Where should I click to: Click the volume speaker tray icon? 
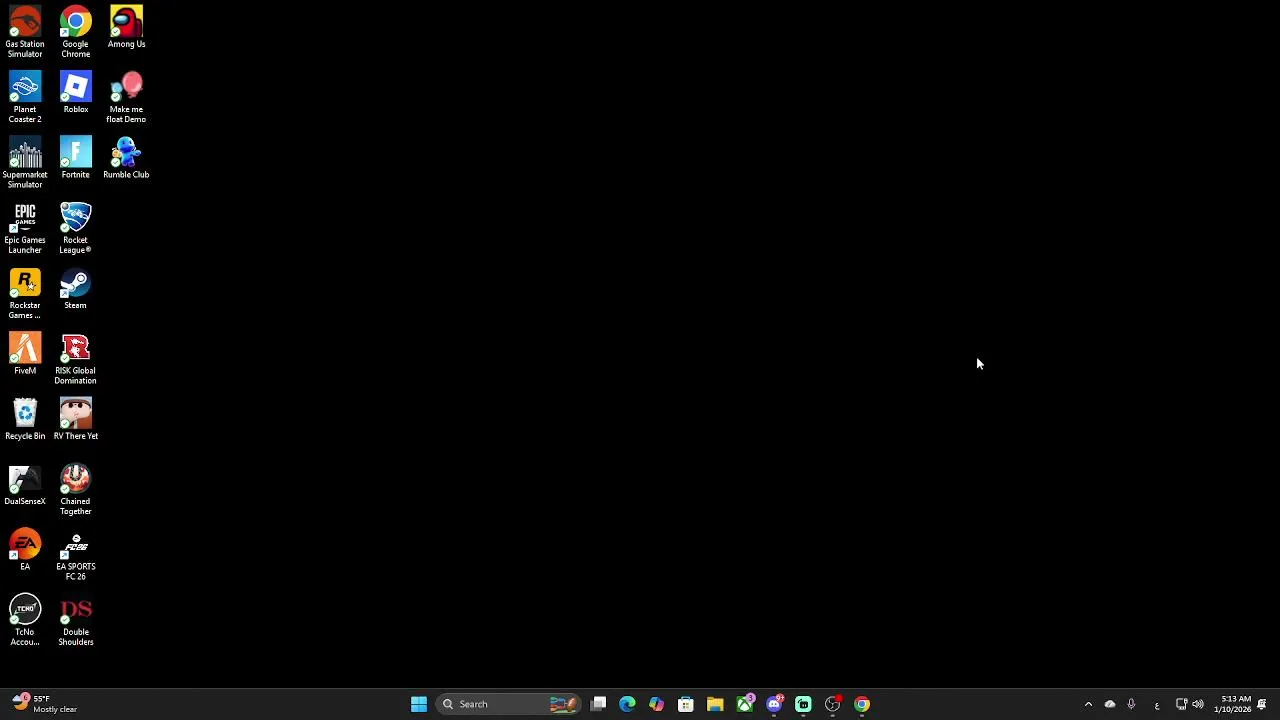[1198, 704]
